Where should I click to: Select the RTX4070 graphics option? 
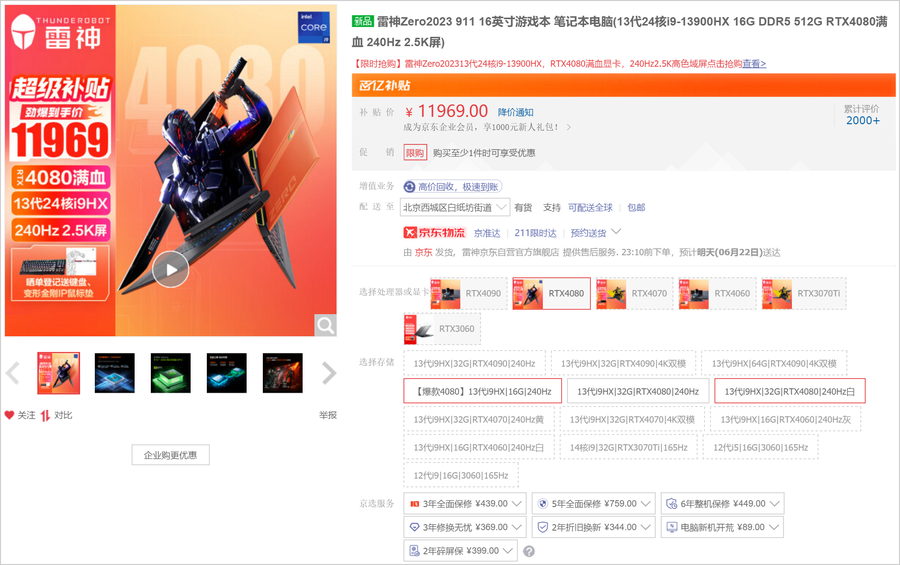pyautogui.click(x=634, y=293)
